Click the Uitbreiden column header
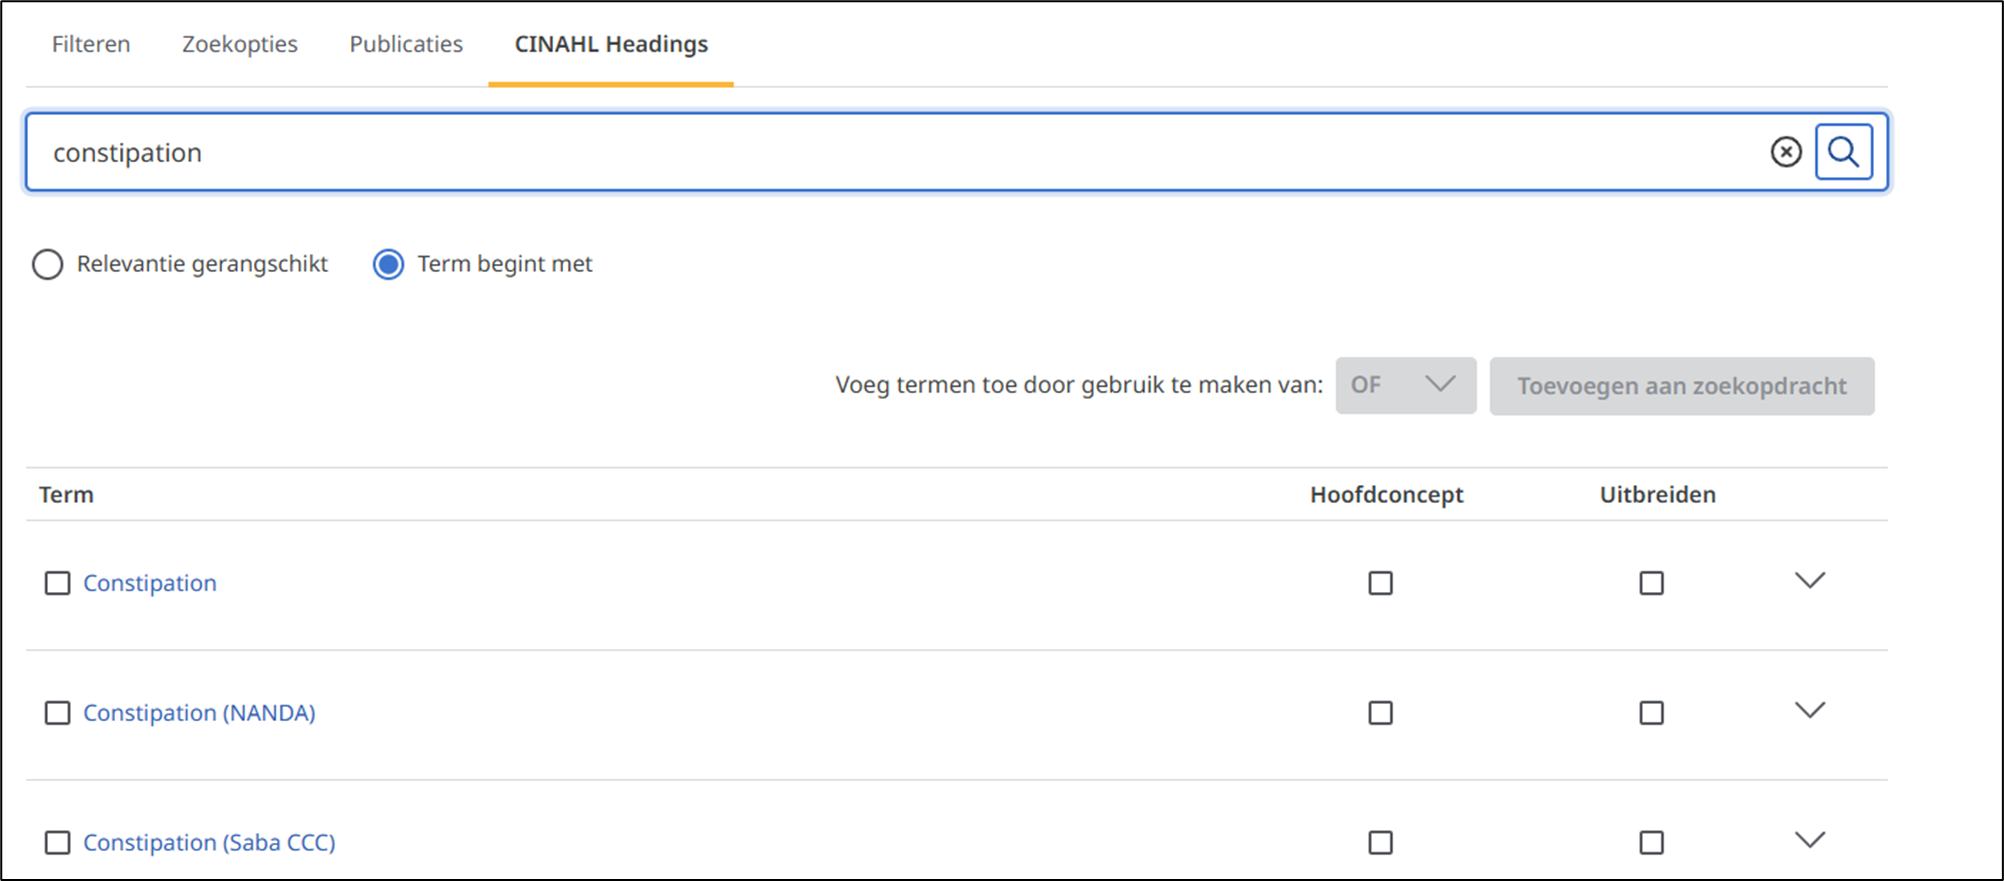 tap(1658, 495)
